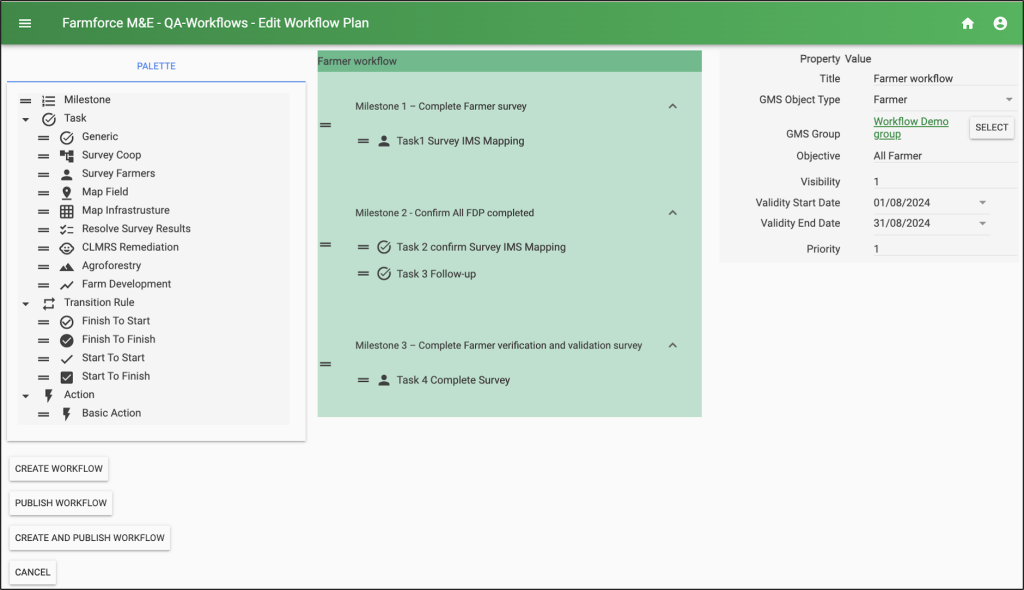Screen dimensions: 1024x590
Task: Collapse Milestone 1 - Complete Farmer survey
Action: click(x=672, y=105)
